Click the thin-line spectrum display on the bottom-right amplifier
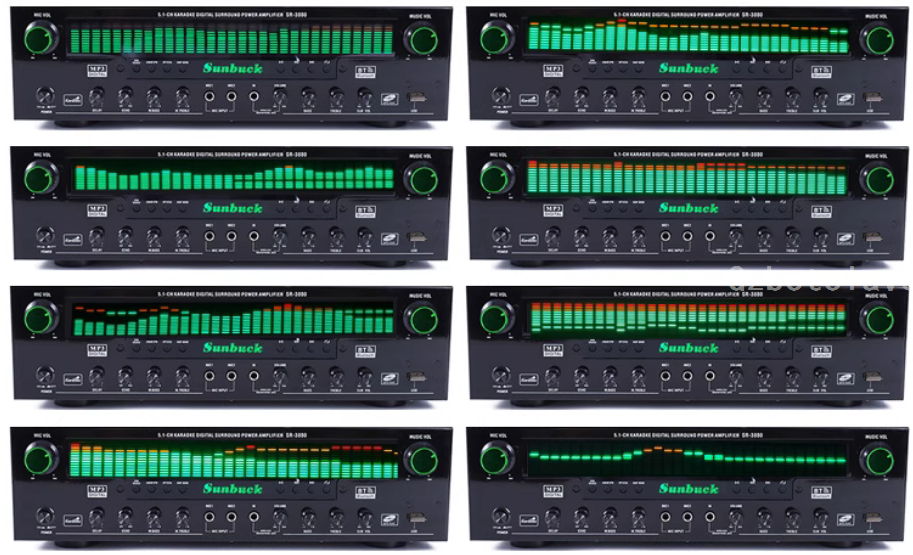The image size is (913, 555). [x=688, y=459]
